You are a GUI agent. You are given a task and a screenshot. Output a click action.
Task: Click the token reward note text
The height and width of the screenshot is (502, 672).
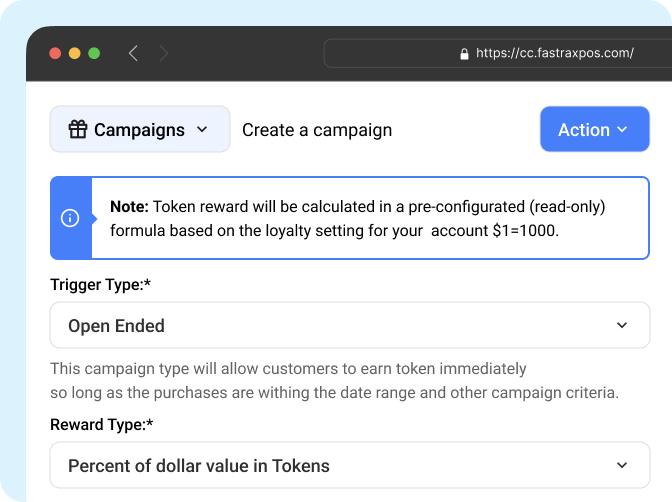[x=357, y=218]
